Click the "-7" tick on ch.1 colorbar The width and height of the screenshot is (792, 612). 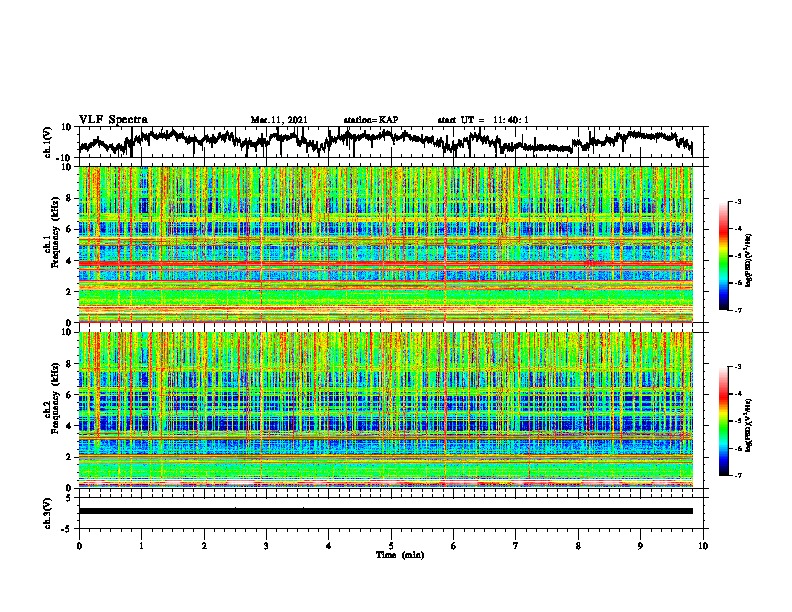738,310
